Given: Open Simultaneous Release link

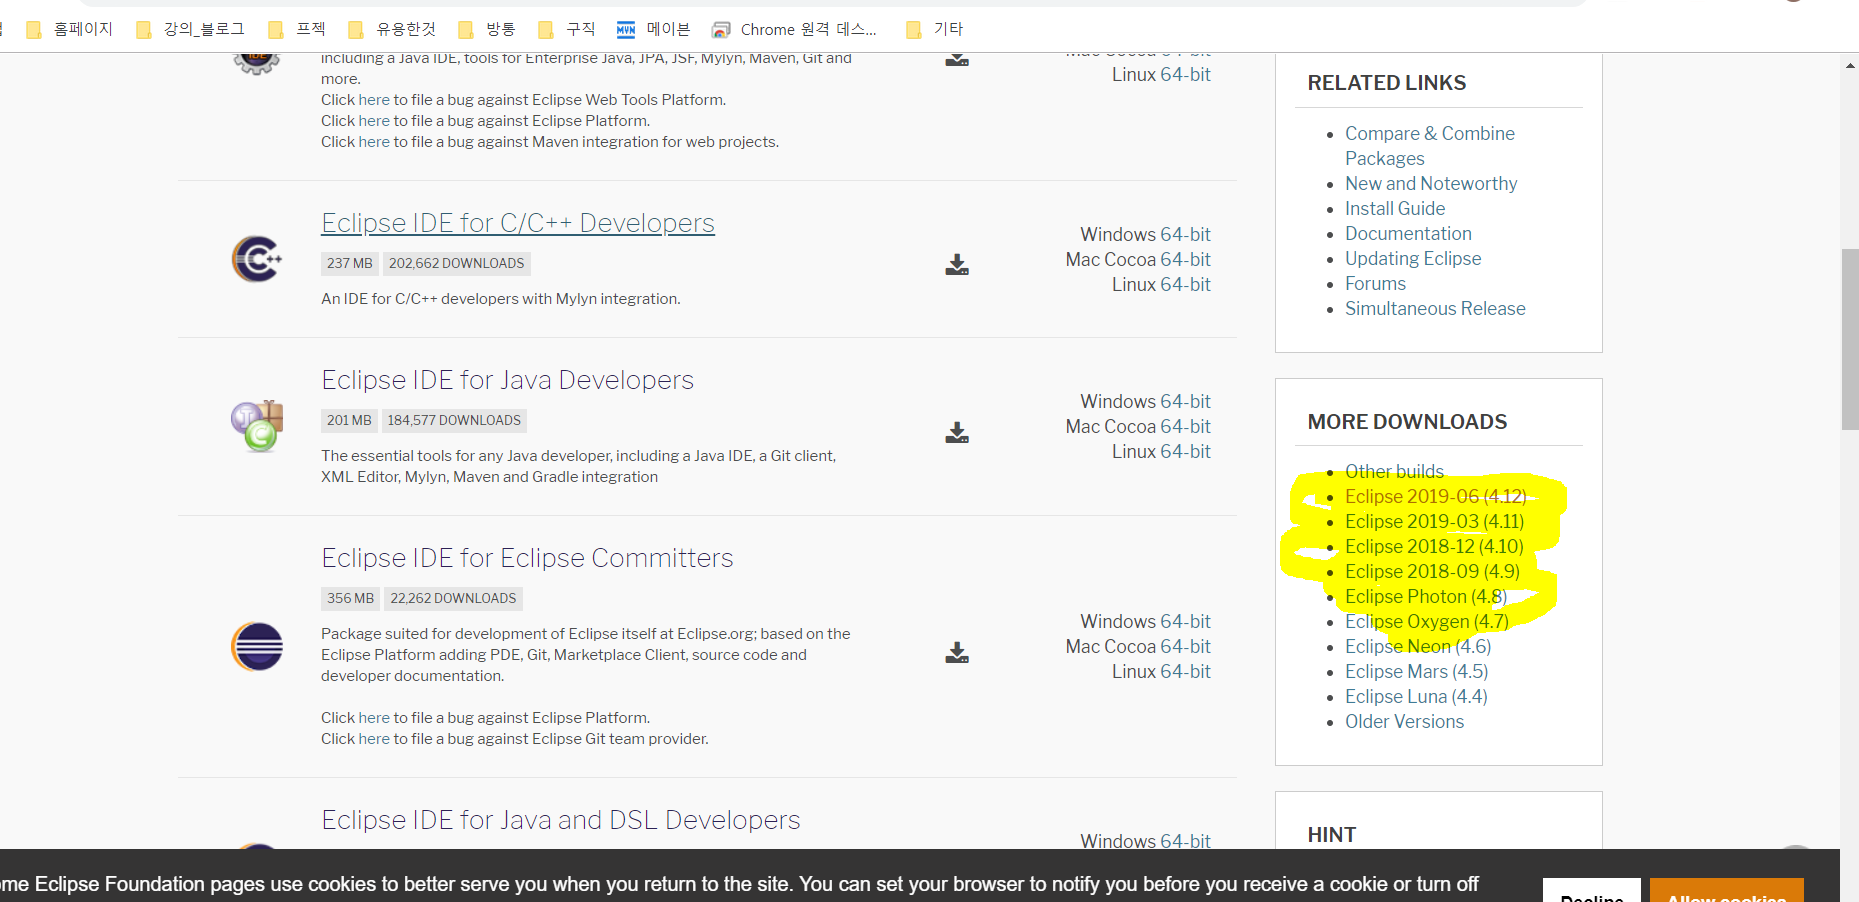Looking at the screenshot, I should click(x=1435, y=308).
